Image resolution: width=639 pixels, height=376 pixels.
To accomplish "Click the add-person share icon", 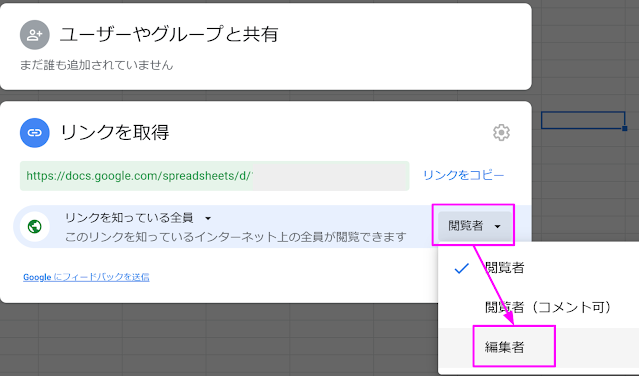I will click(35, 35).
